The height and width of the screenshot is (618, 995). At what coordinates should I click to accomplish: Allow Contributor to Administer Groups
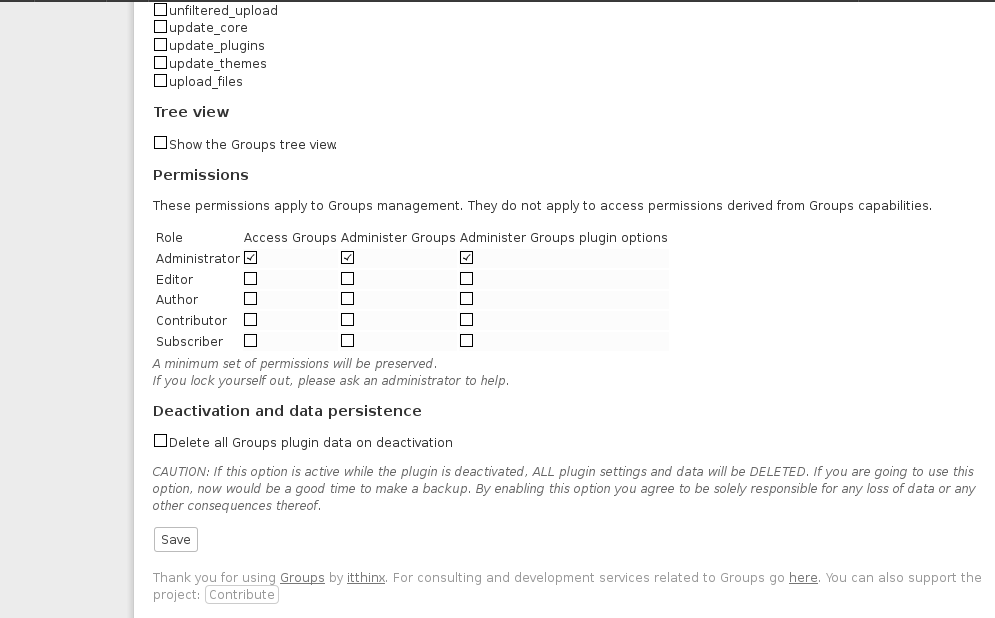click(x=347, y=320)
